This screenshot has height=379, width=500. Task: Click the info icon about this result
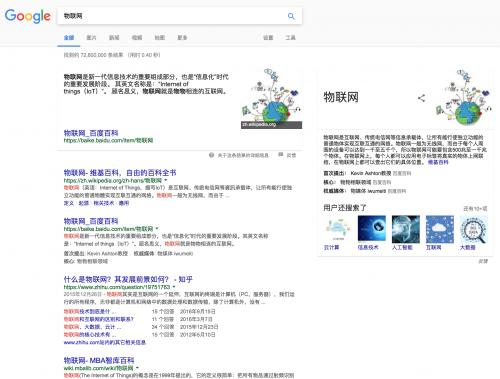point(211,155)
